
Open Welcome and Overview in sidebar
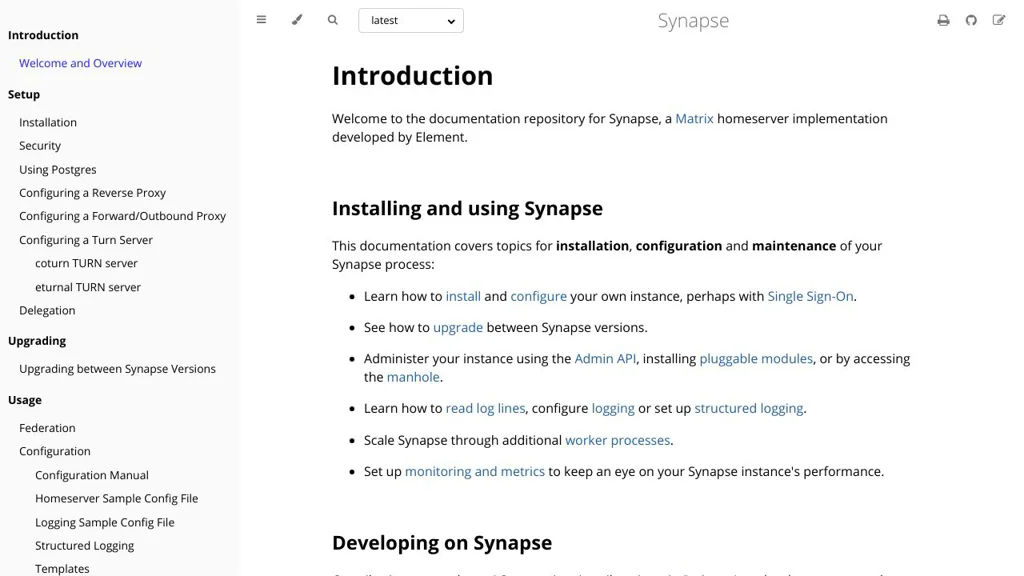tap(80, 63)
